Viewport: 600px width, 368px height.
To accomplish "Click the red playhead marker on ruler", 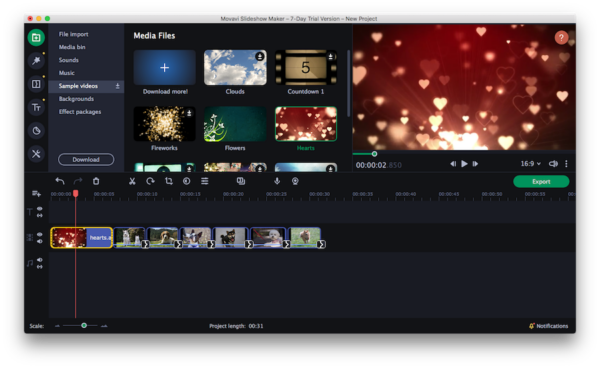I will [76, 194].
